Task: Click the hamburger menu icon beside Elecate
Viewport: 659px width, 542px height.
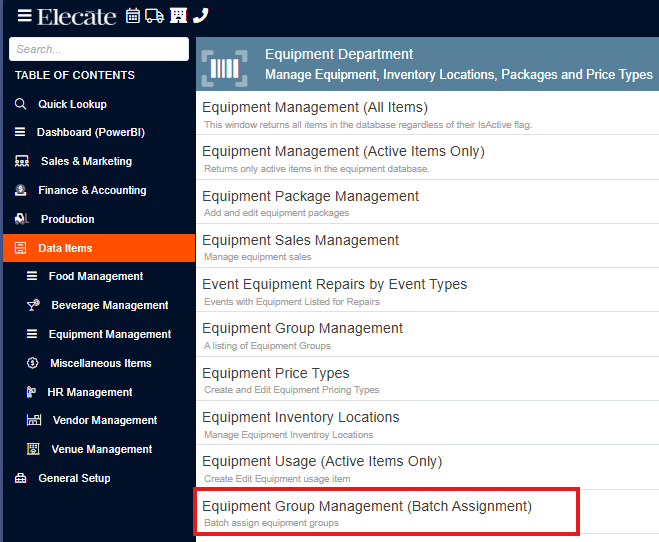Action: click(24, 16)
